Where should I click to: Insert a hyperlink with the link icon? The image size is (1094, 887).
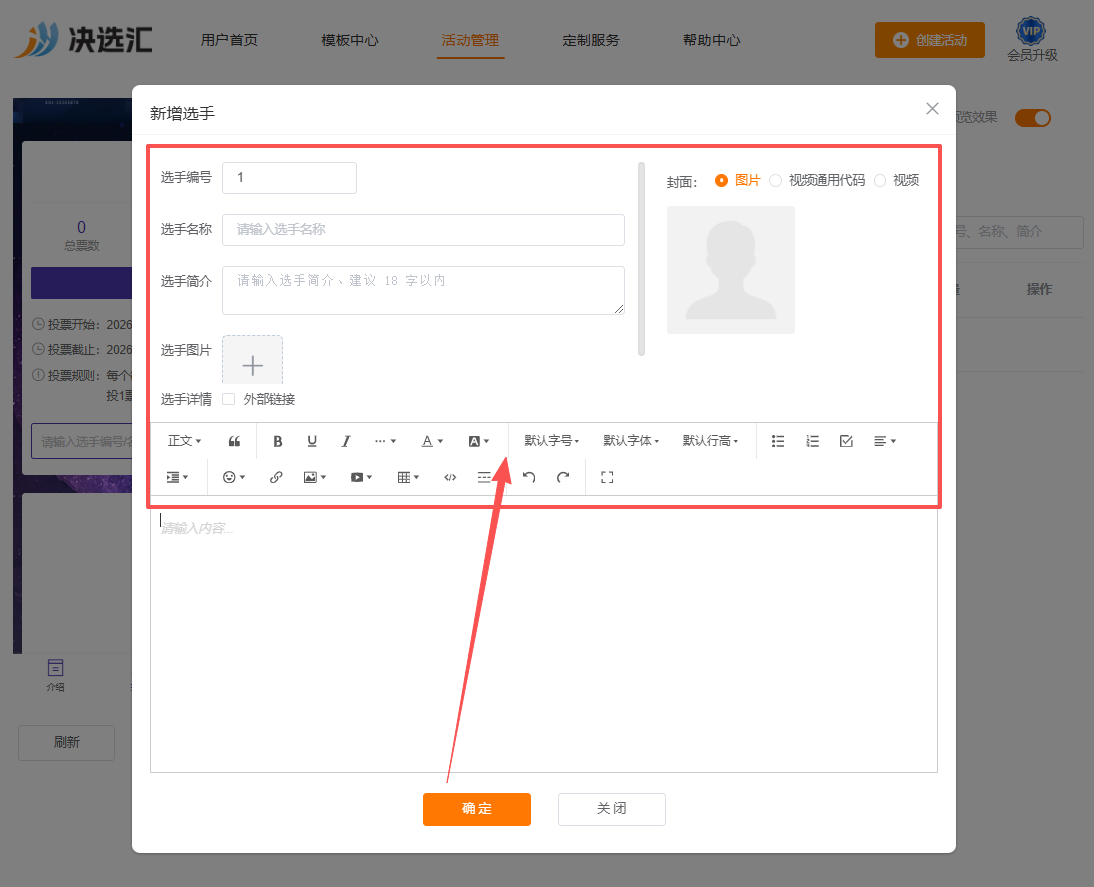(276, 477)
